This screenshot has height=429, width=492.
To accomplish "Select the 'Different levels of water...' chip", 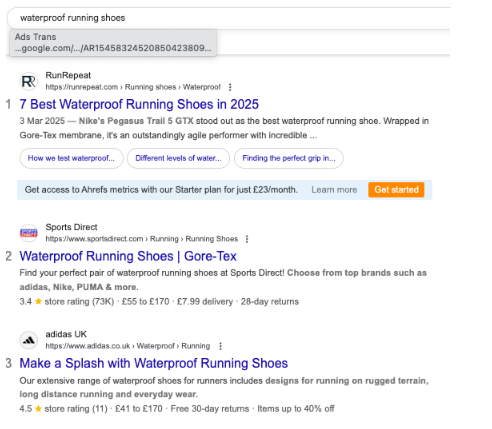I will pos(178,158).
